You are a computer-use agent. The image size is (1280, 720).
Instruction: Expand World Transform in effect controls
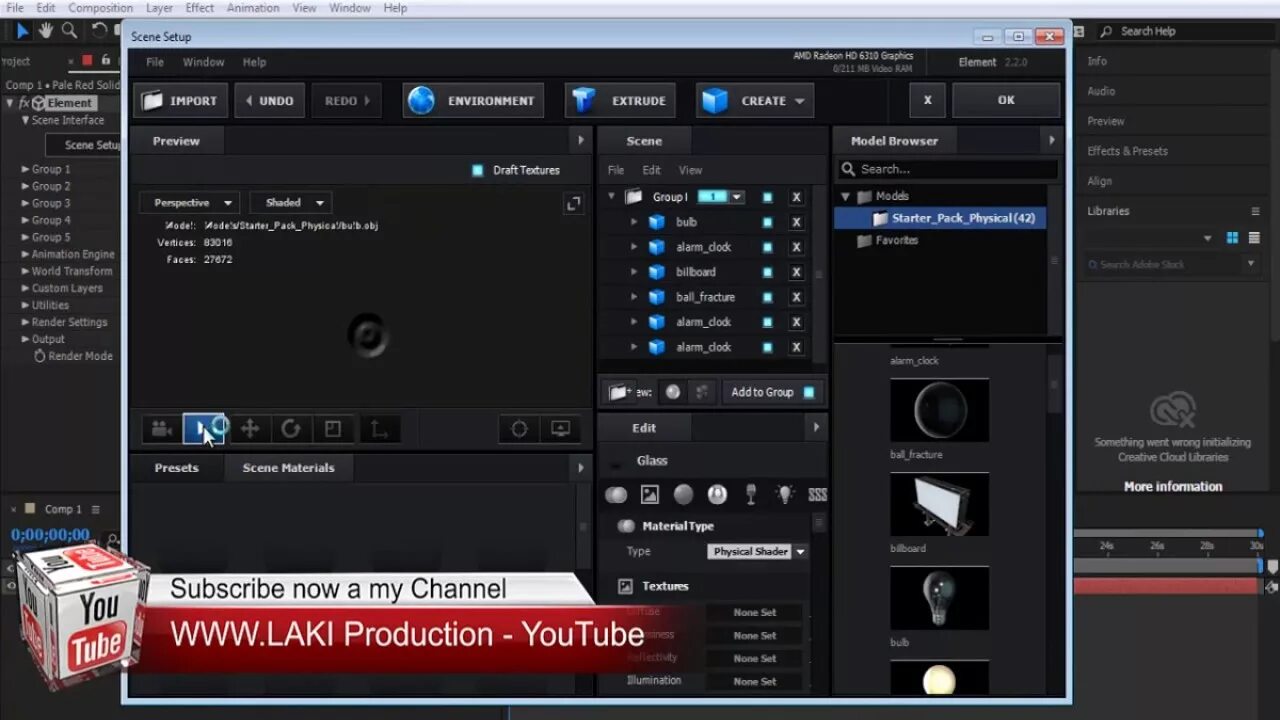pyautogui.click(x=25, y=272)
